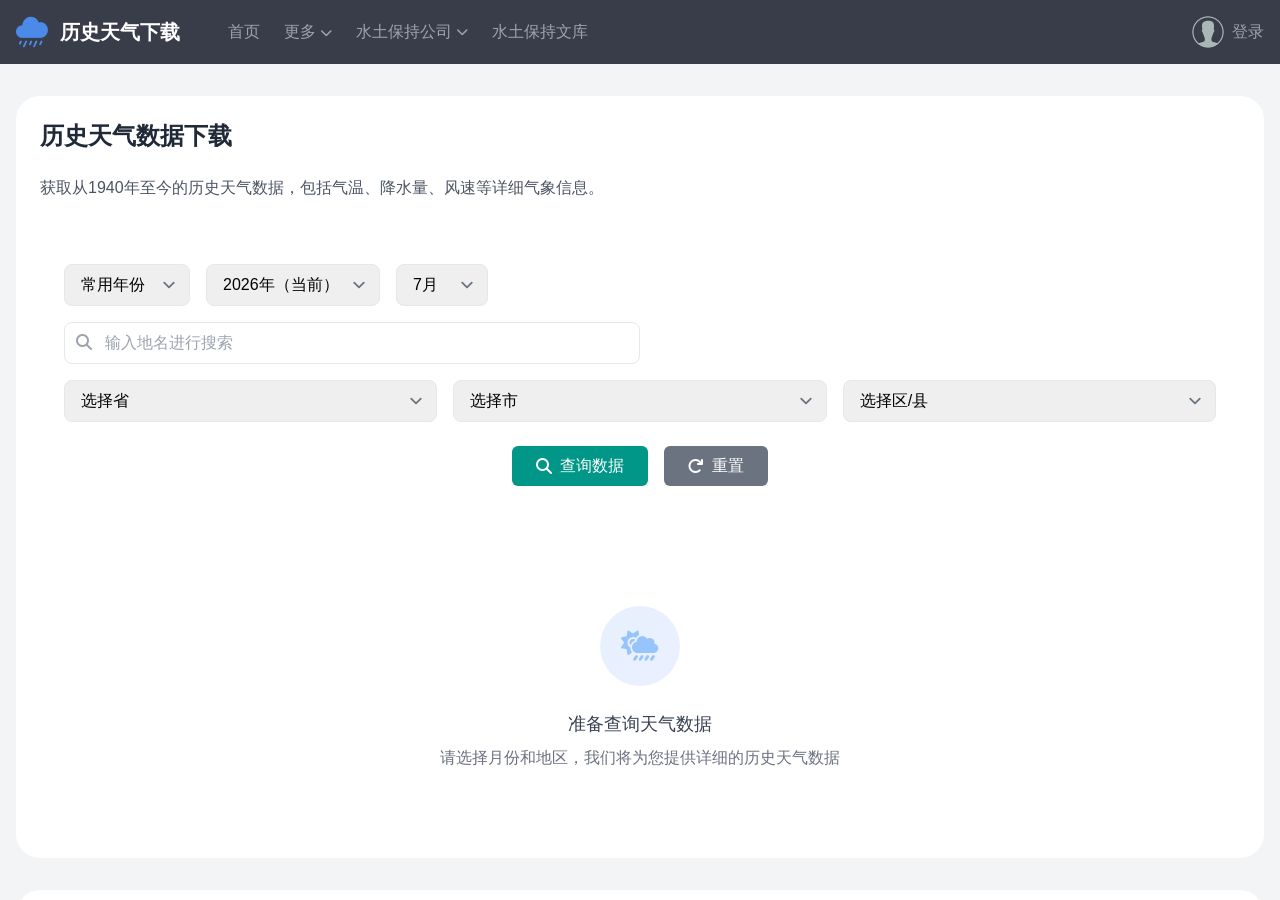Expand the 更多 navigation menu
1280x900 pixels.
(x=308, y=32)
